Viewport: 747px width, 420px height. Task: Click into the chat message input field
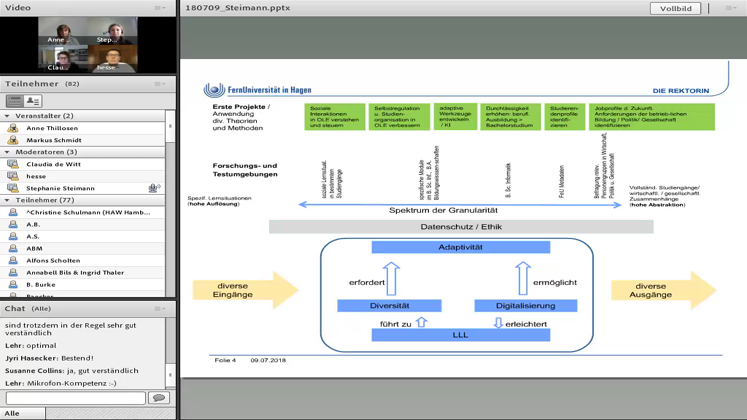tap(75, 398)
